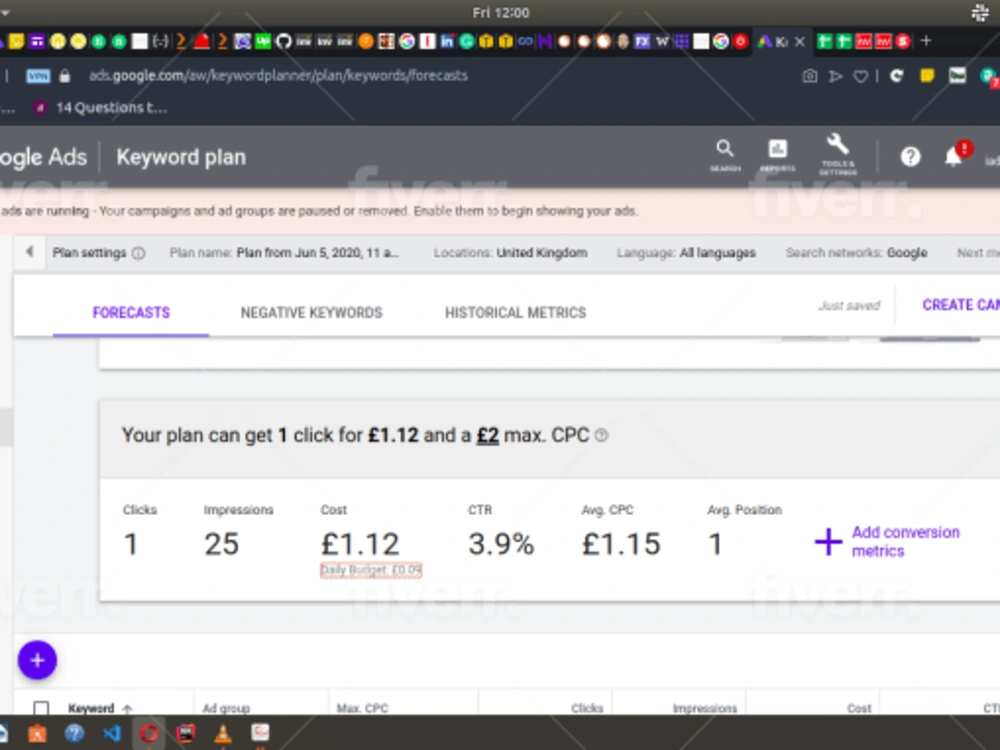The width and height of the screenshot is (1000, 750).
Task: Click the address bar URL field
Action: pos(278,76)
